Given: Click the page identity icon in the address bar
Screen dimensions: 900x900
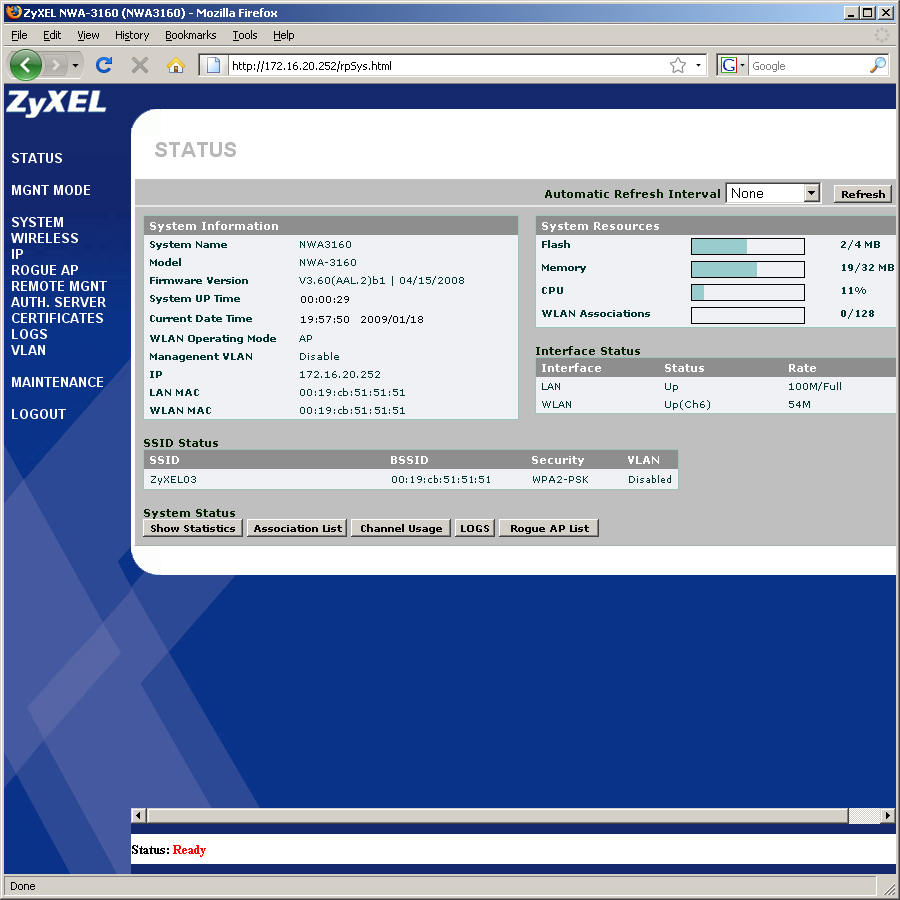Looking at the screenshot, I should pos(214,65).
